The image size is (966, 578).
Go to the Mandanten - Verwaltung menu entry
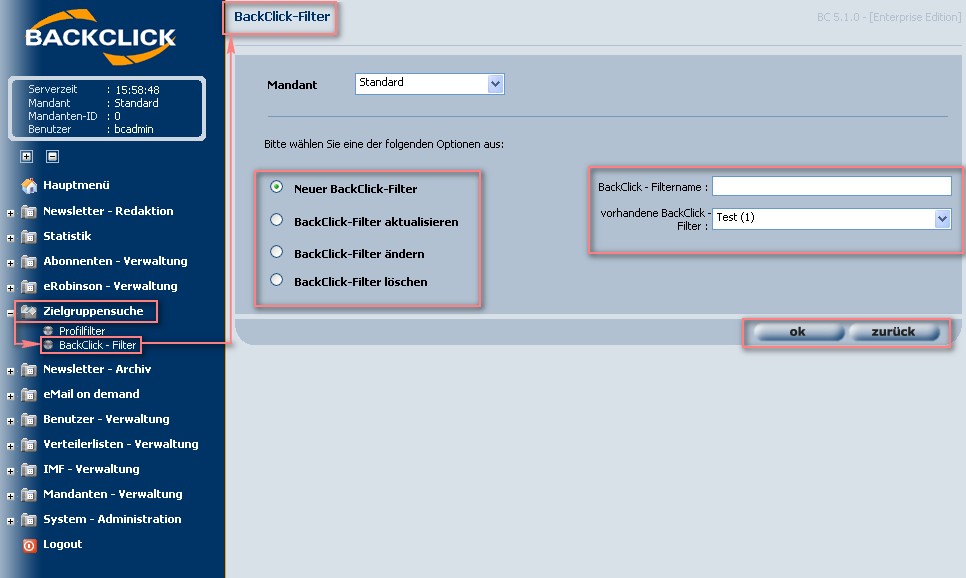coord(113,494)
